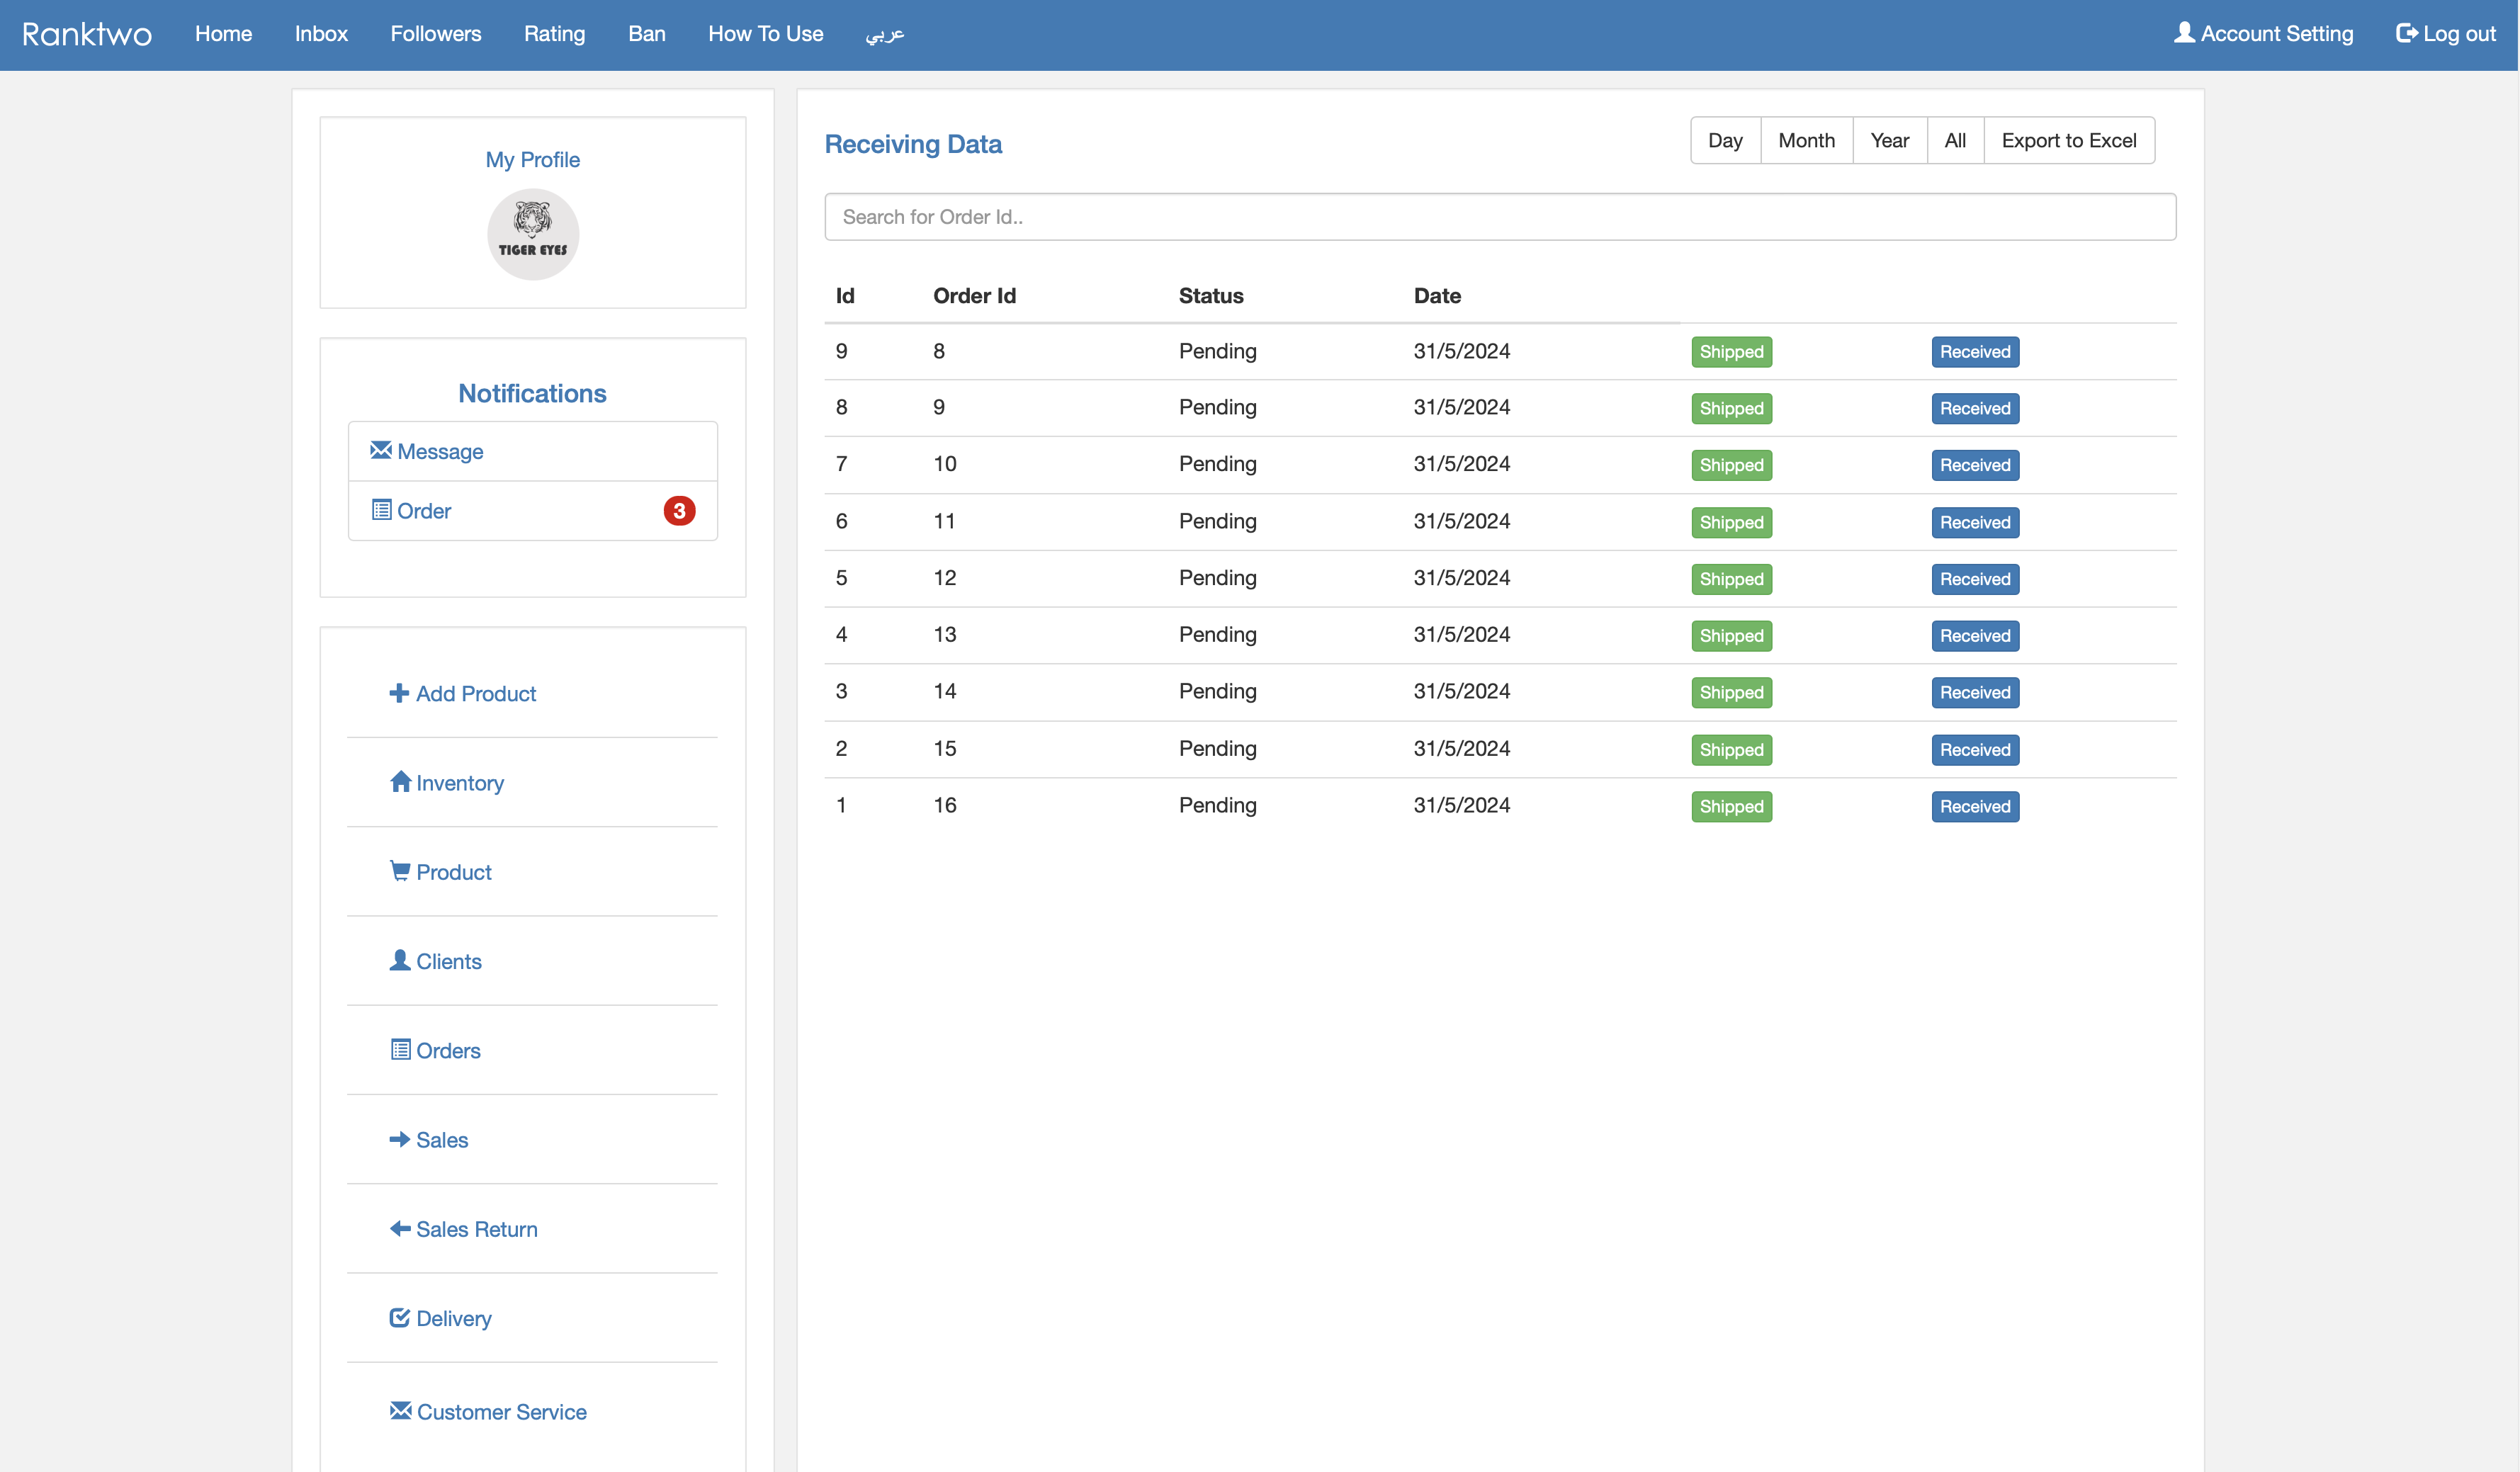Open the How To Use page
The height and width of the screenshot is (1472, 2520).
tap(766, 34)
